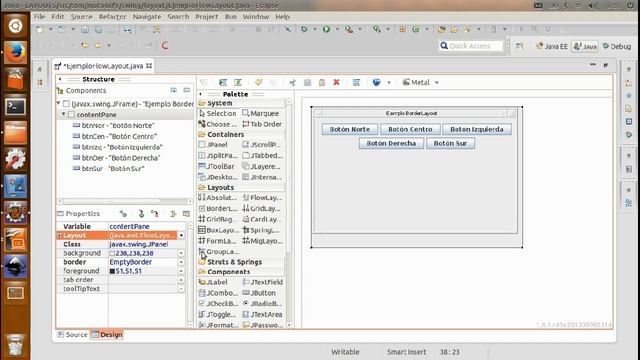The width and height of the screenshot is (640, 360).
Task: Select the JComboBox palette component
Action: (218, 293)
